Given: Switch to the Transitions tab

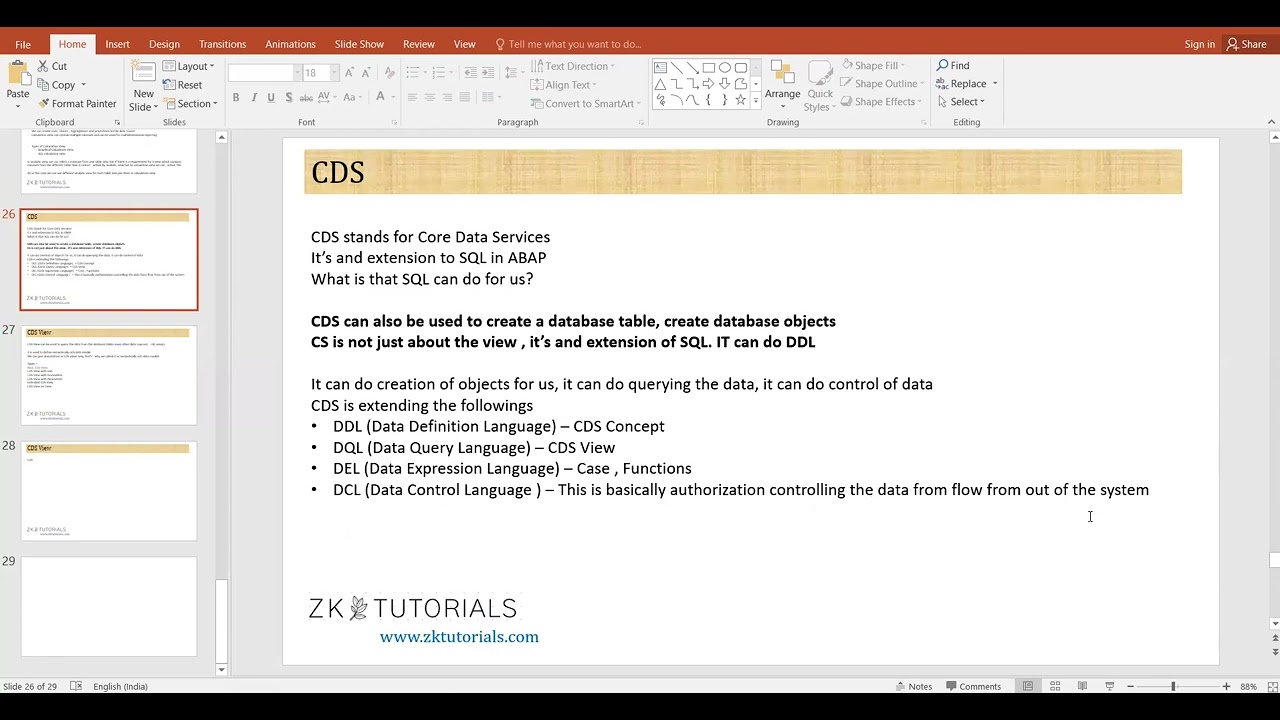Looking at the screenshot, I should pyautogui.click(x=222, y=44).
